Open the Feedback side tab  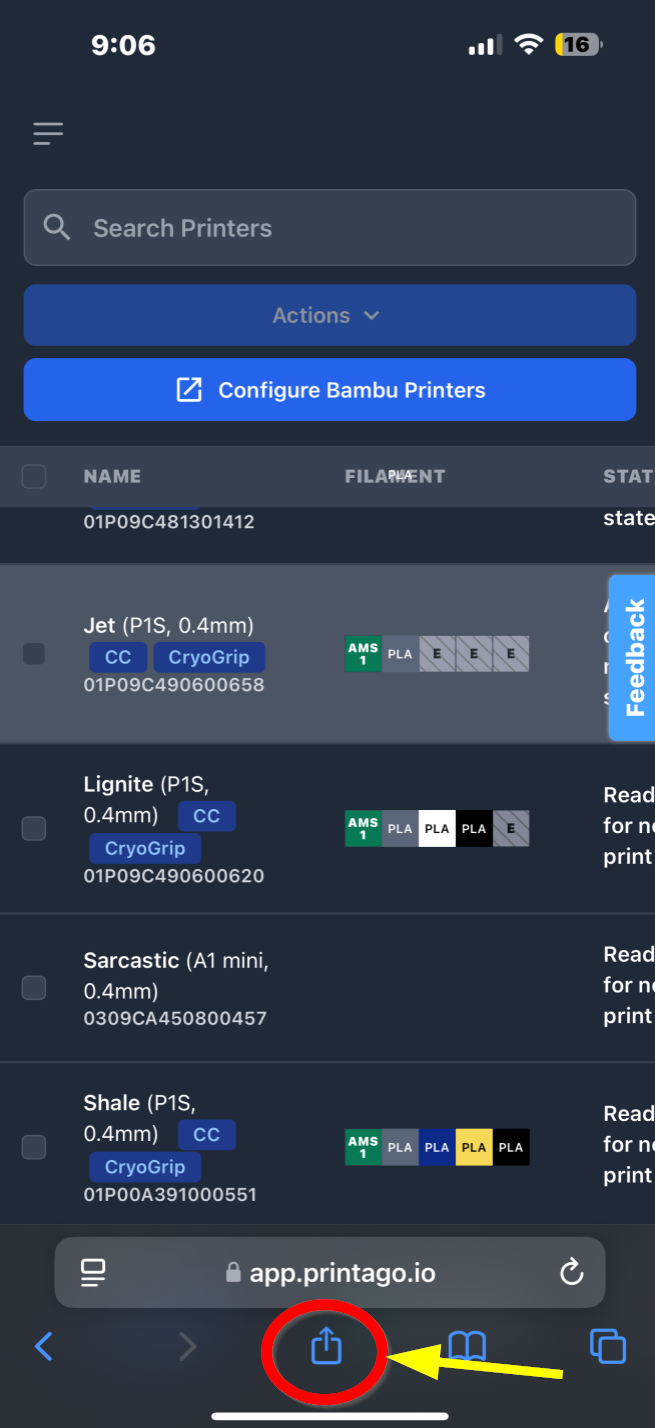[x=634, y=657]
